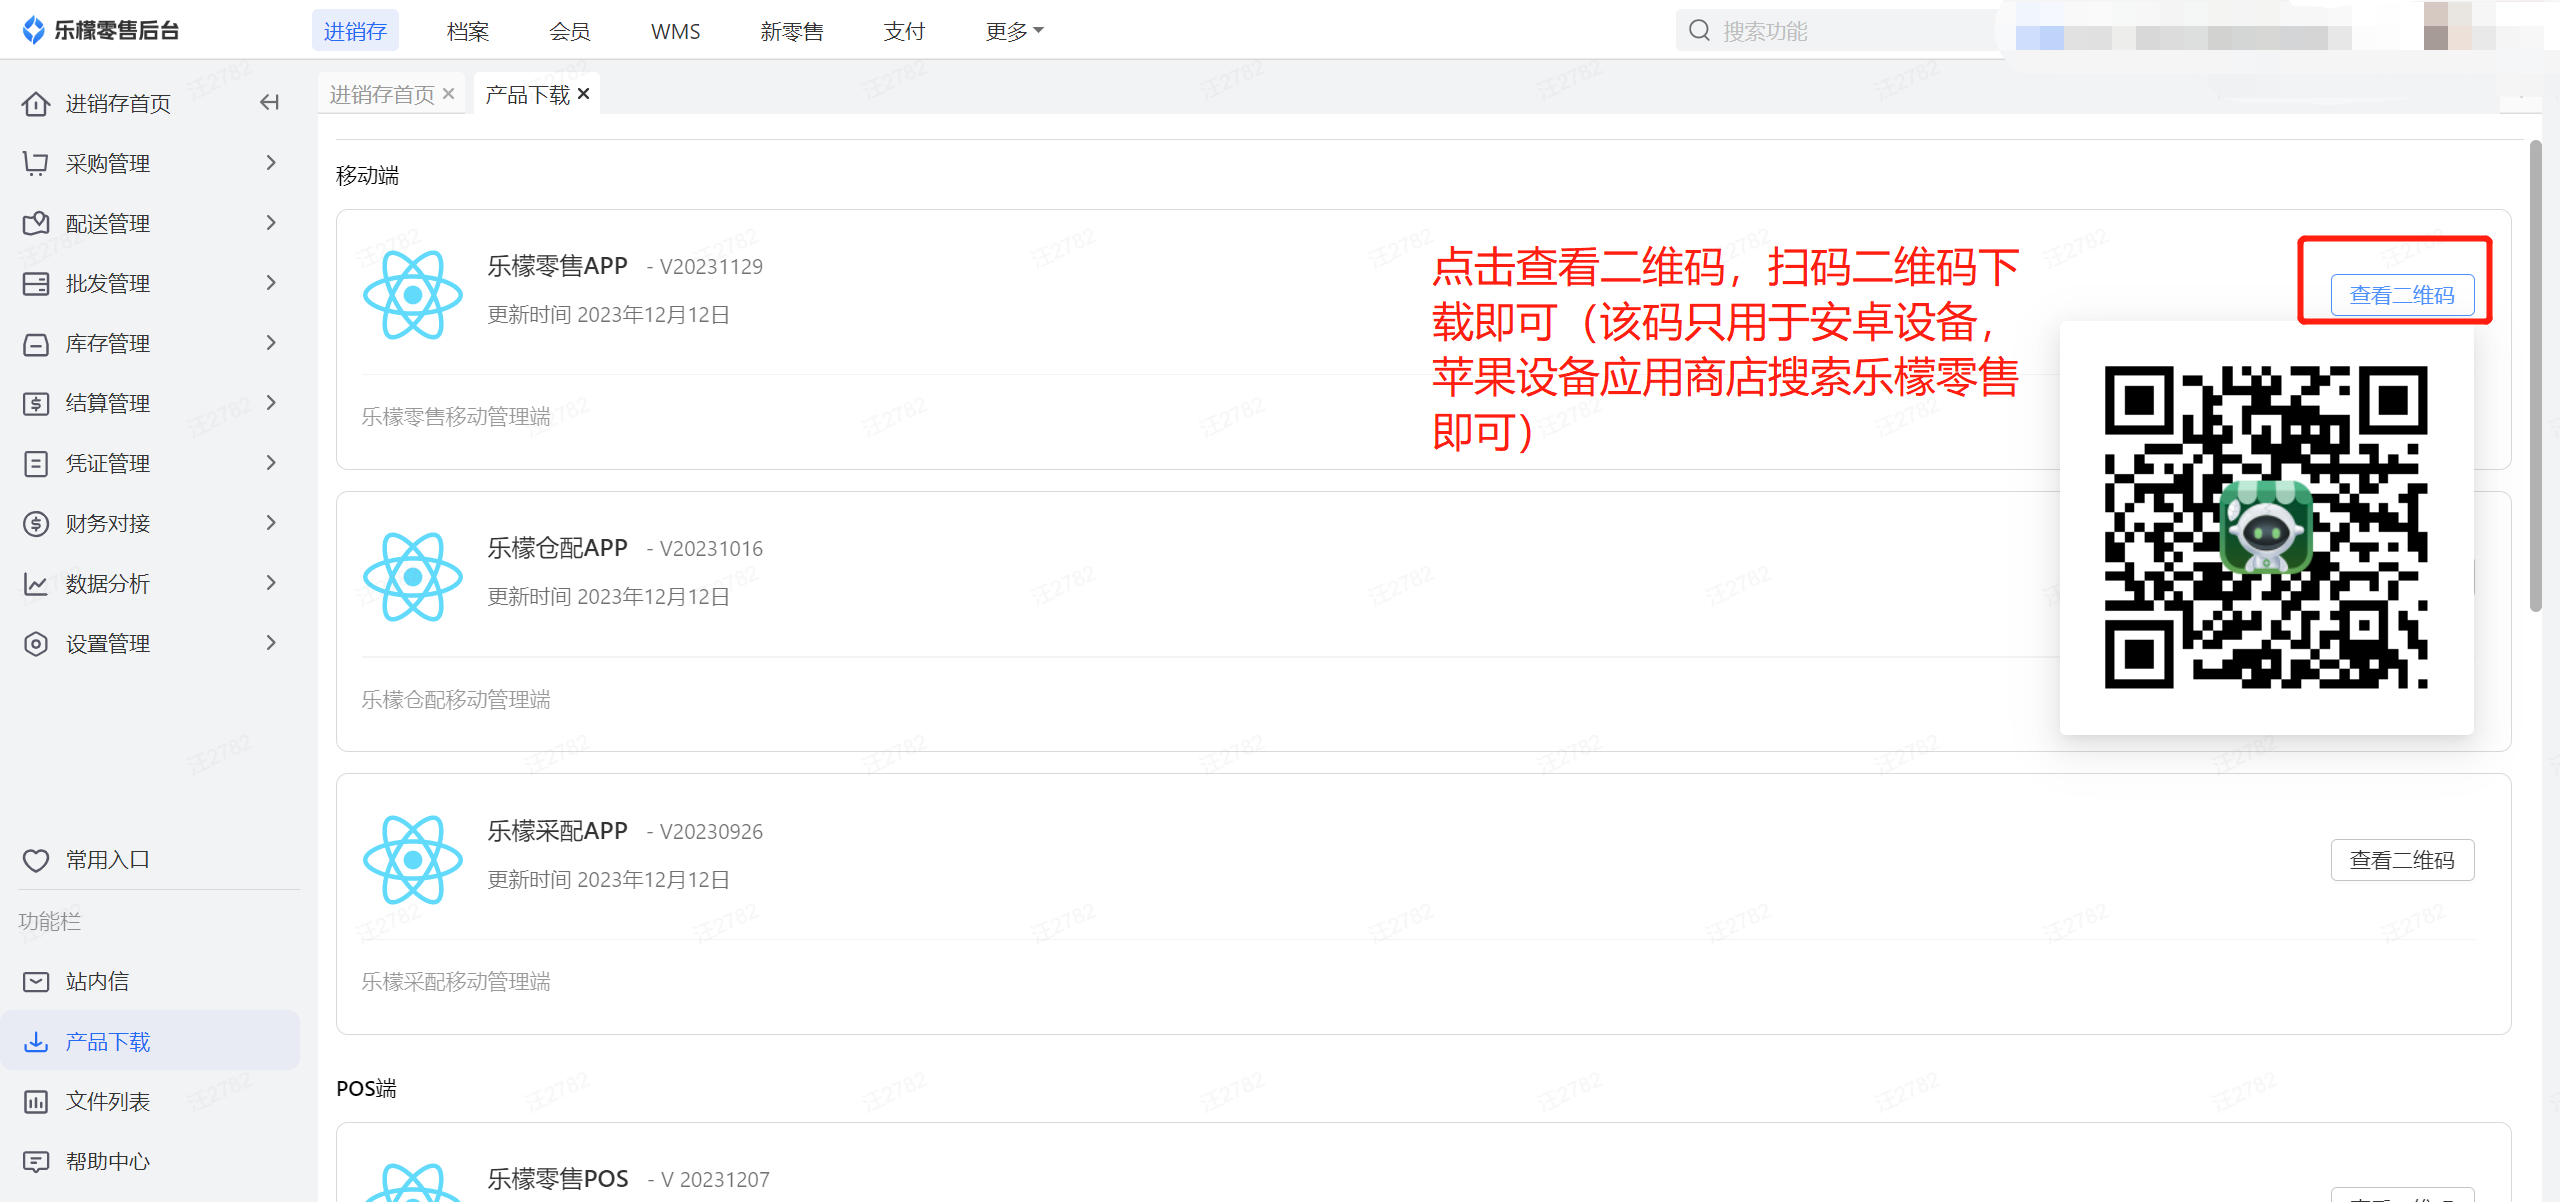This screenshot has width=2560, height=1202.
Task: Click the 乐檬采配APP atom logo
Action: tap(413, 860)
